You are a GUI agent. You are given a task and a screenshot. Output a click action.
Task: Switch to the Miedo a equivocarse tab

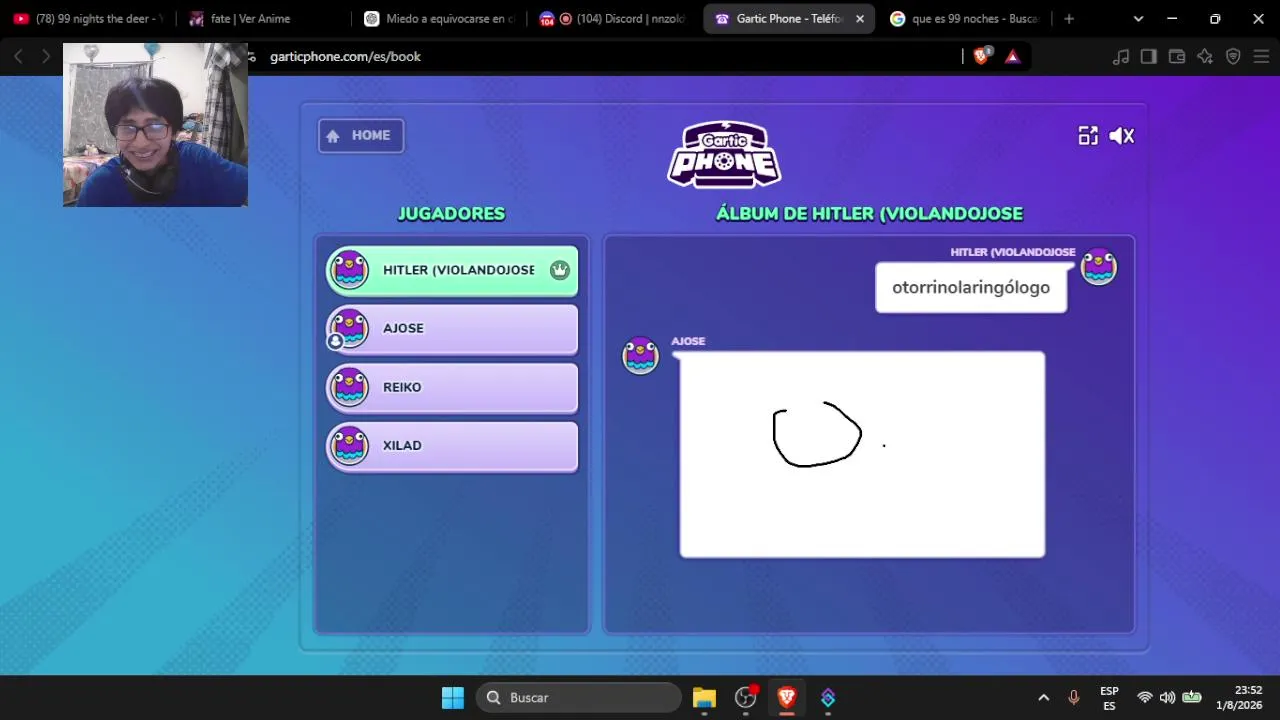tap(440, 19)
